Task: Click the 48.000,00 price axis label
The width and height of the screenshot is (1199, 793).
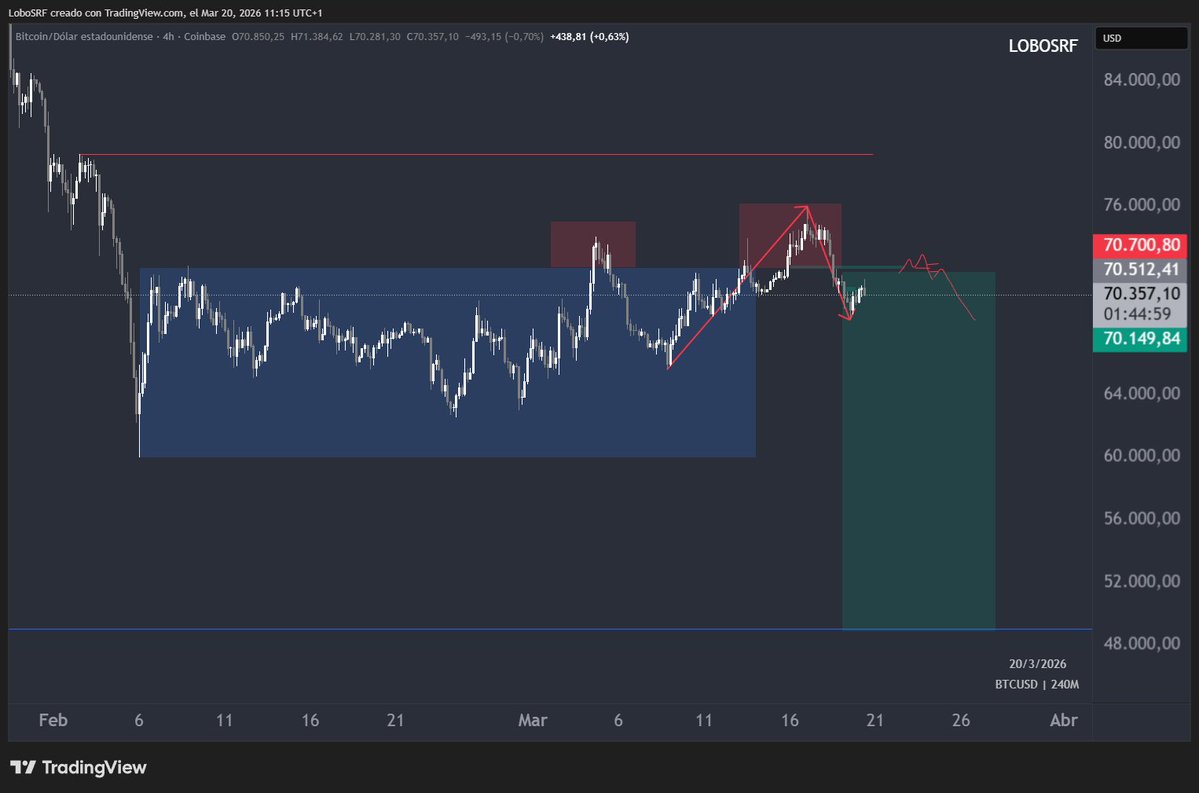Action: coord(1142,643)
